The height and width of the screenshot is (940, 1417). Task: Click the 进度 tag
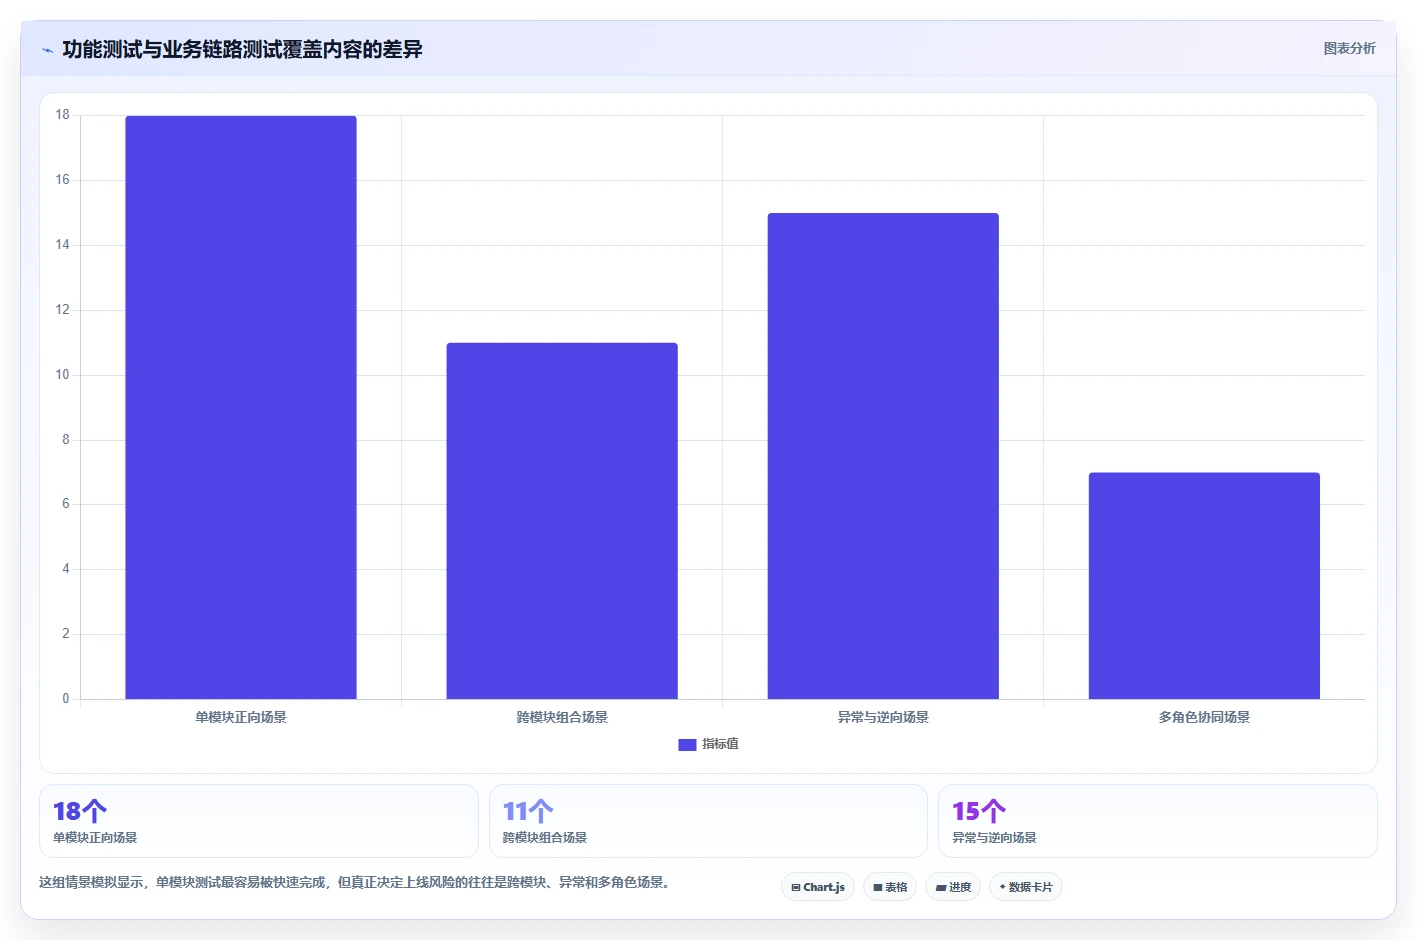(x=953, y=887)
